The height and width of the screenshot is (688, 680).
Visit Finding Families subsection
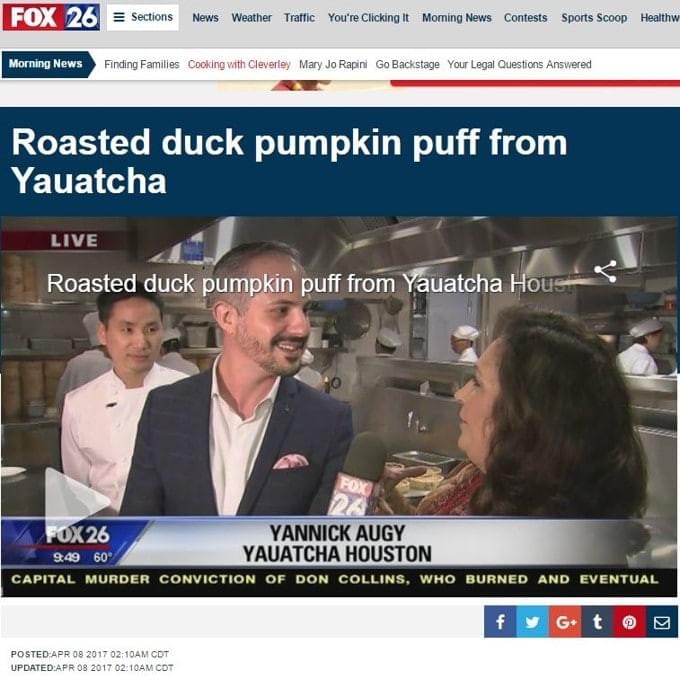pyautogui.click(x=142, y=64)
